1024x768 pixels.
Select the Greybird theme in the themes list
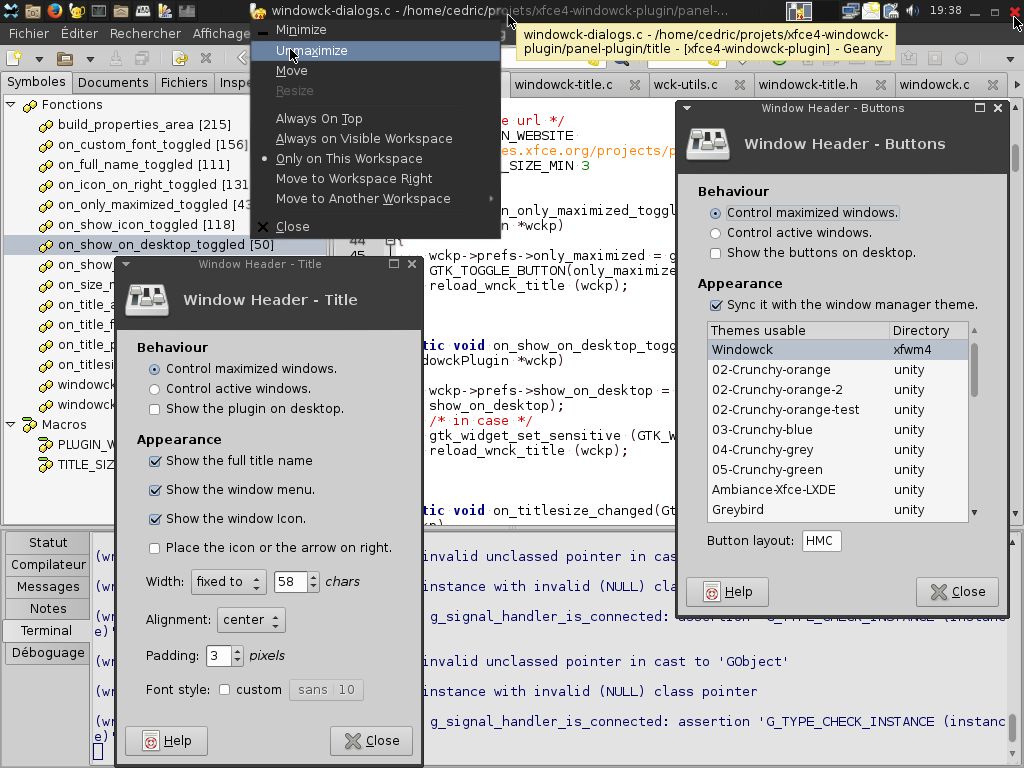pos(738,510)
